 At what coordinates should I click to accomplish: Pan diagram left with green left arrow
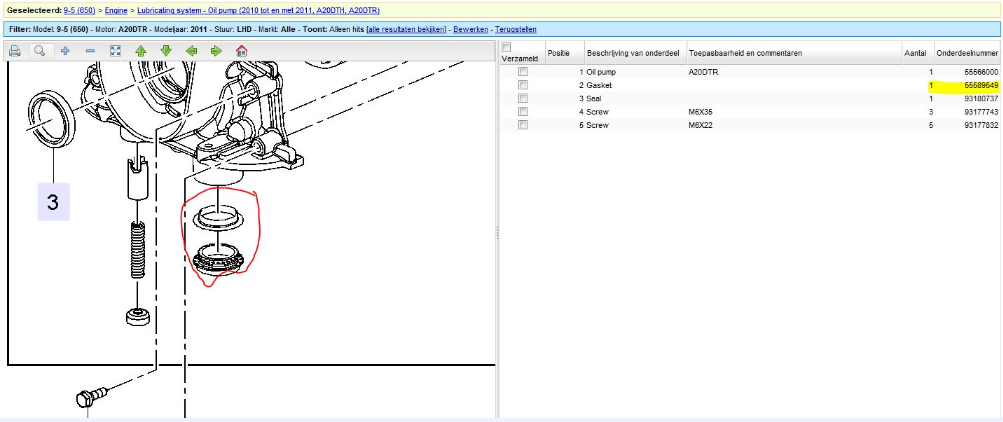click(191, 50)
